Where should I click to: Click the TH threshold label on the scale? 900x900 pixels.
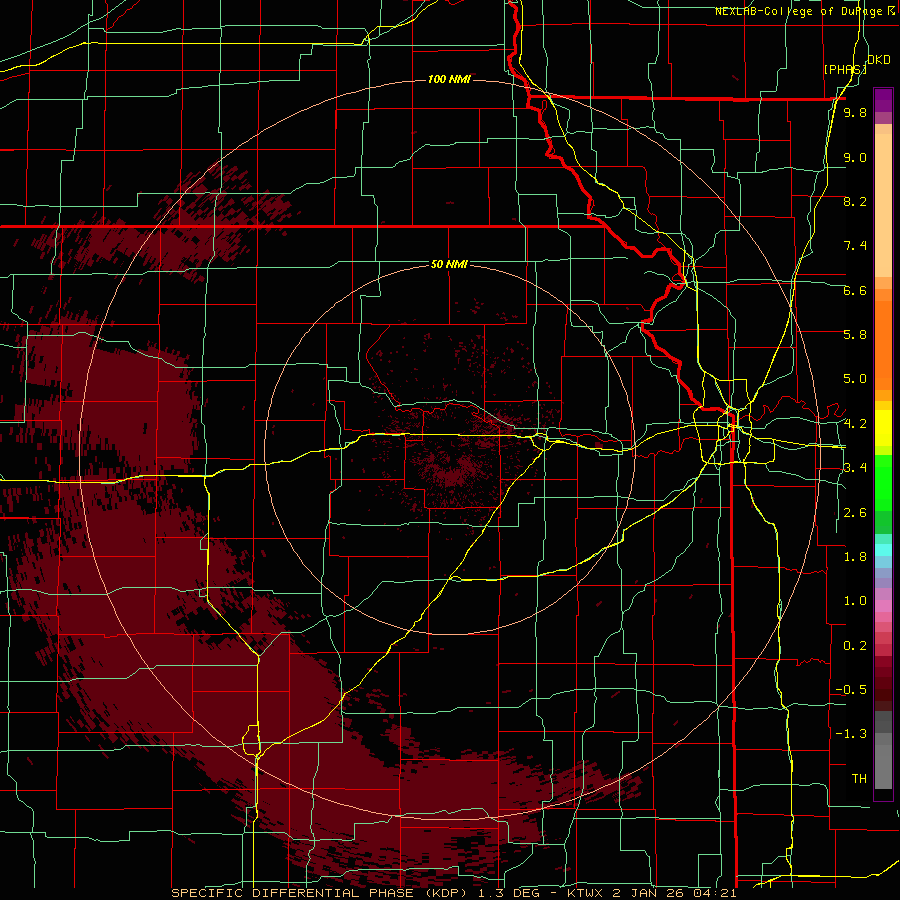(x=859, y=779)
